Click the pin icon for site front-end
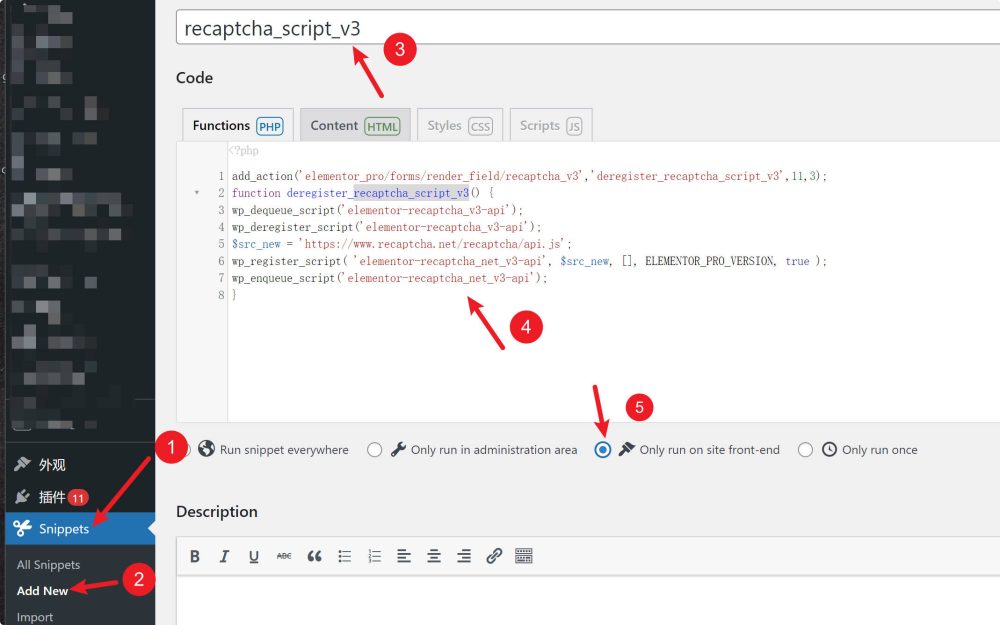Screen dimensions: 1000x625 pos(626,449)
